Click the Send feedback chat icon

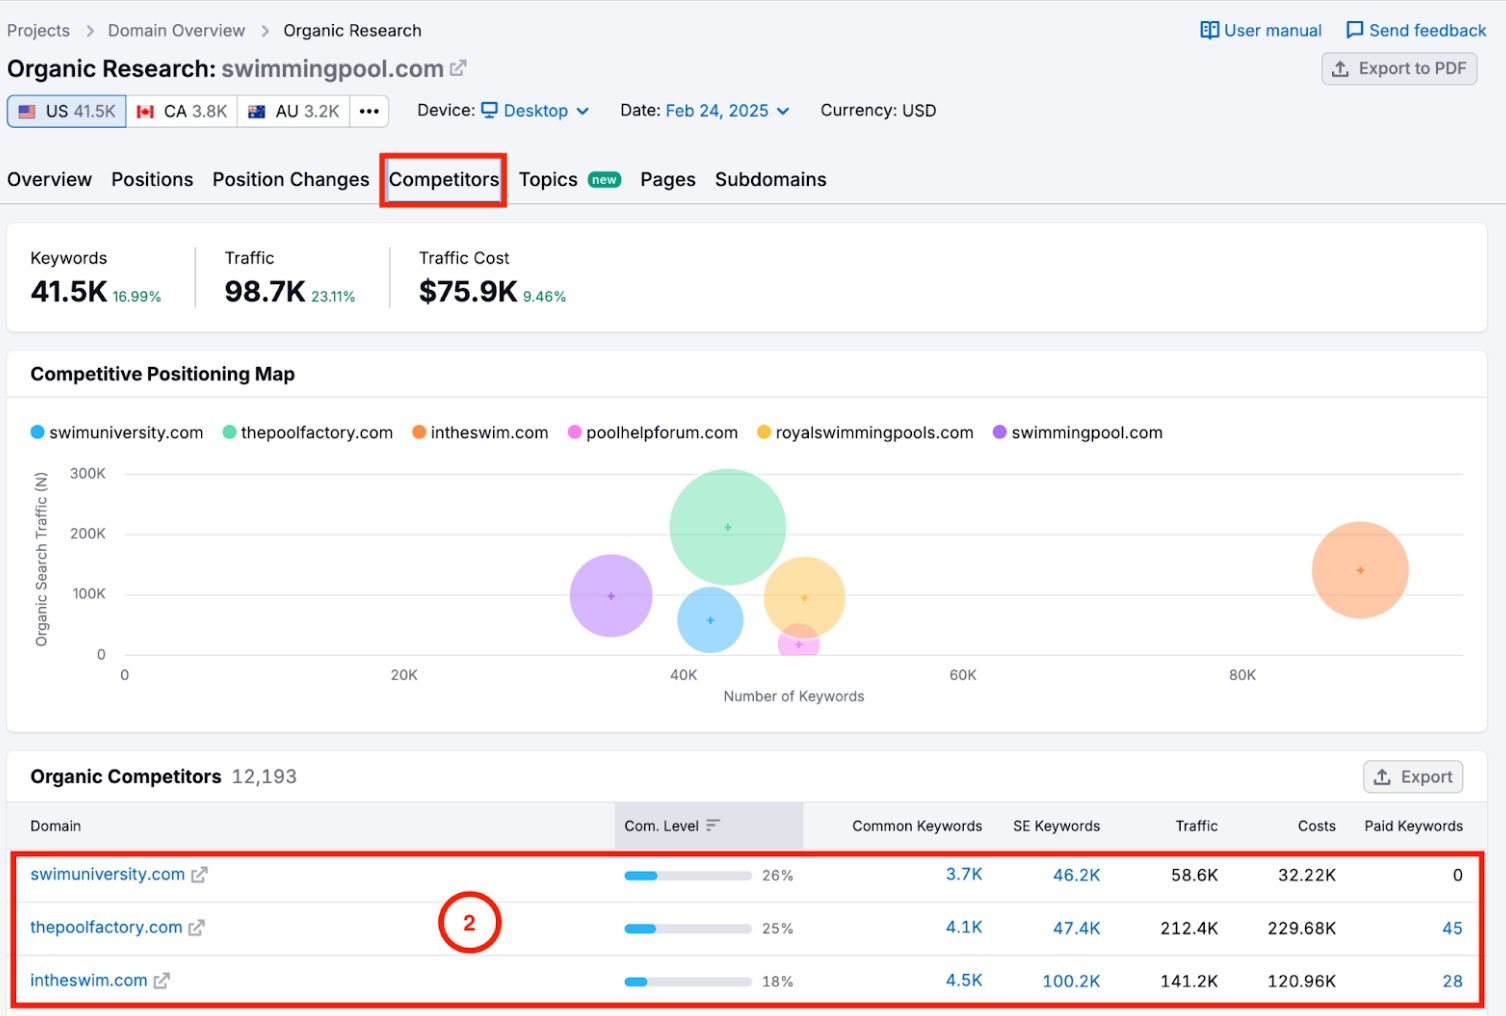1354,30
